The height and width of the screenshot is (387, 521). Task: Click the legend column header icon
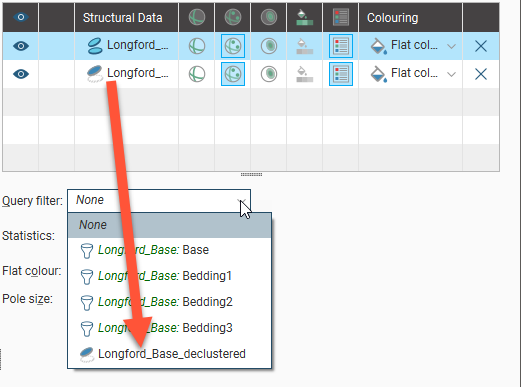pyautogui.click(x=341, y=17)
